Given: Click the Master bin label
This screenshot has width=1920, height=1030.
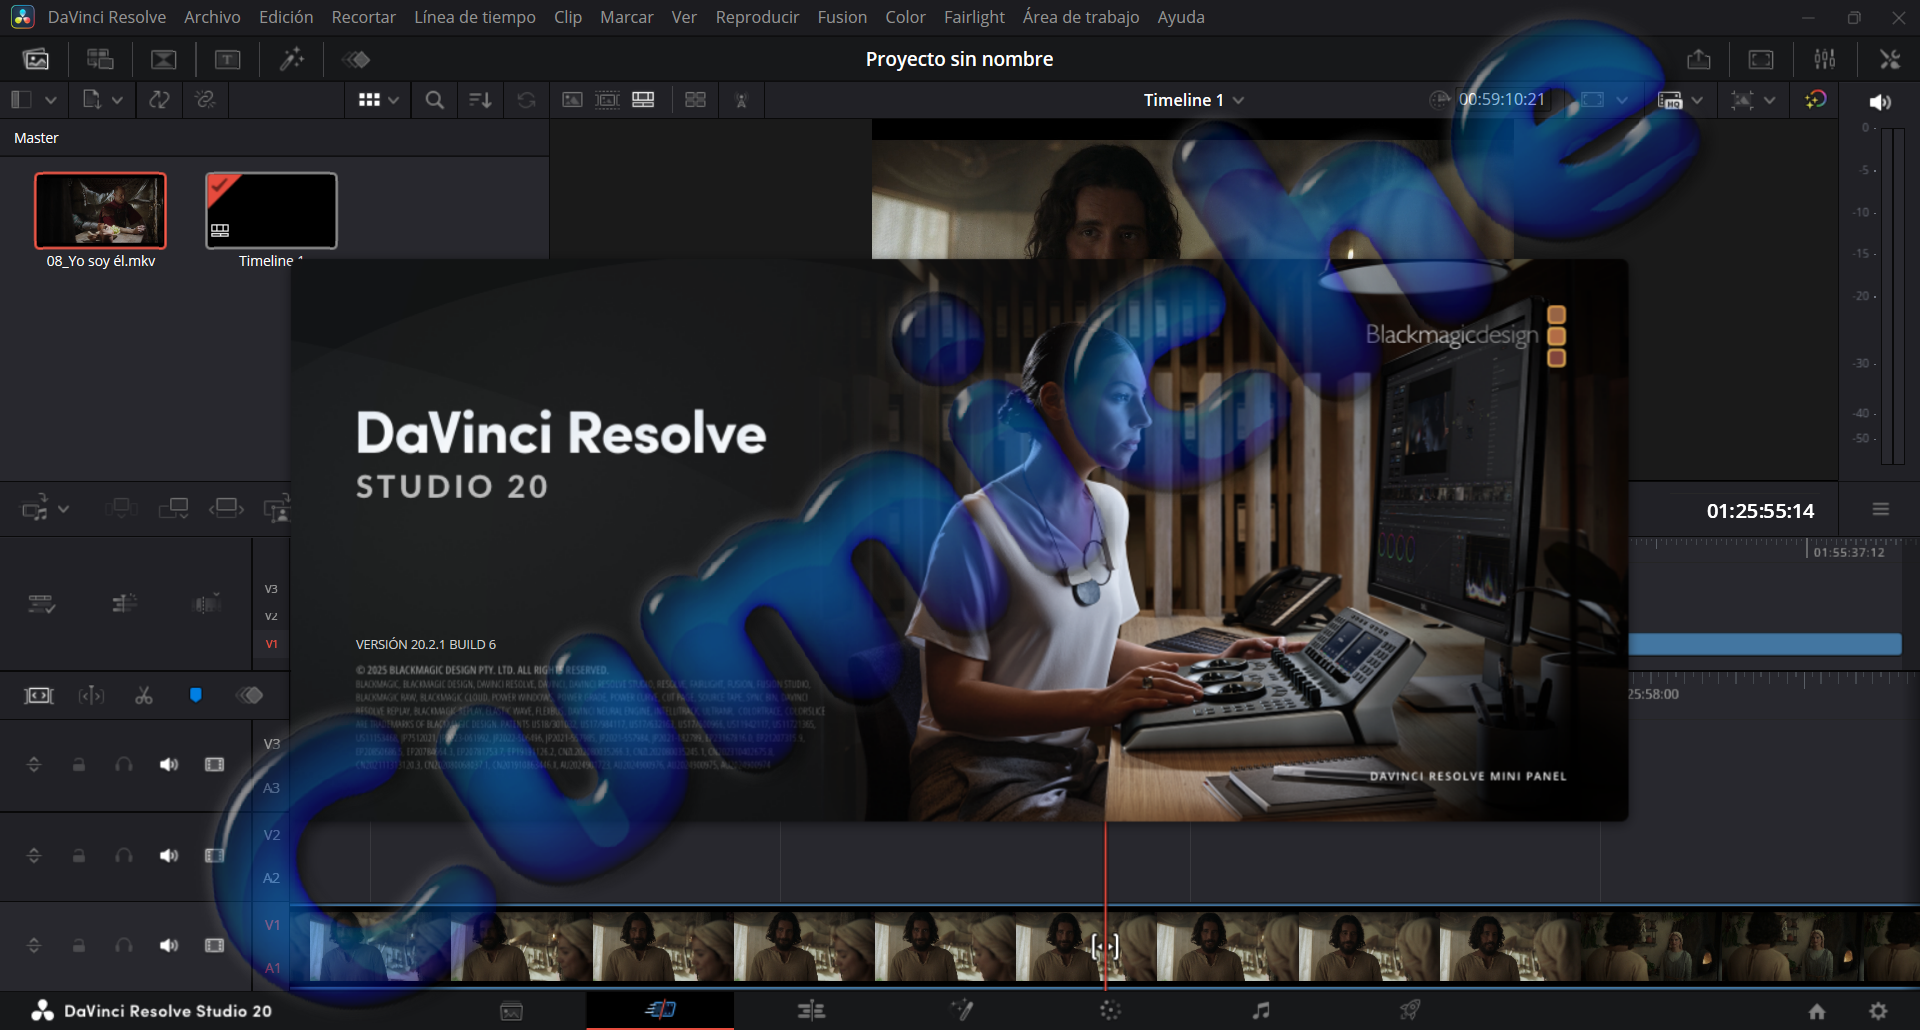Looking at the screenshot, I should [36, 138].
